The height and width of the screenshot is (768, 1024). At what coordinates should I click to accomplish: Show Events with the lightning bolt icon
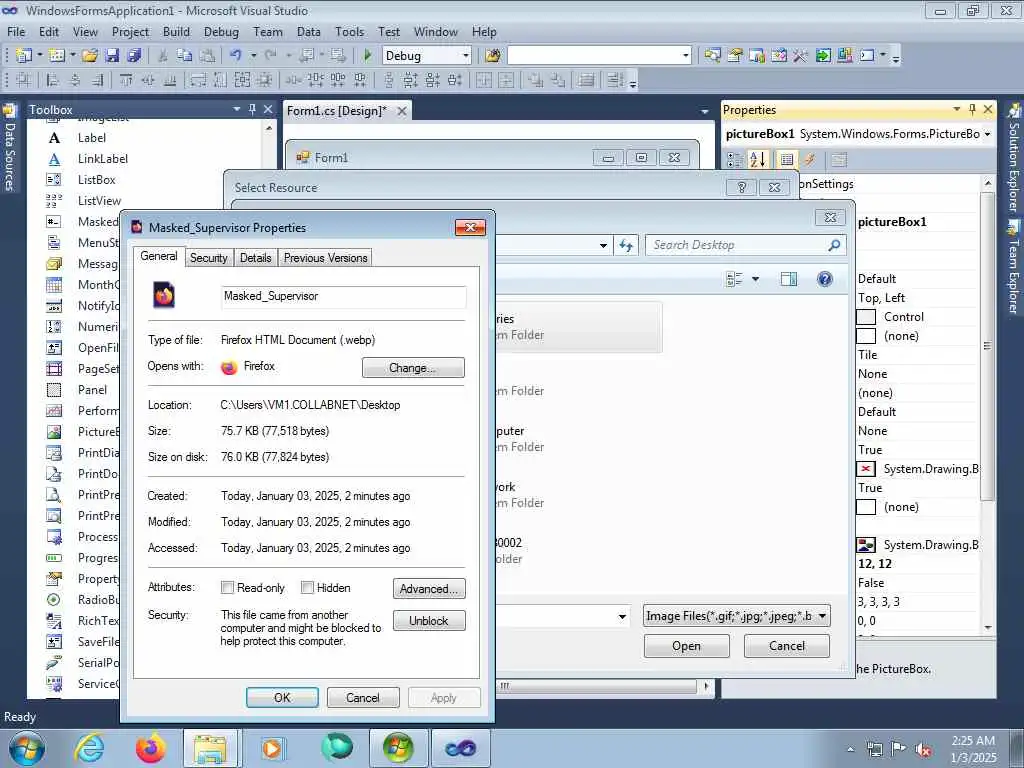tap(809, 159)
